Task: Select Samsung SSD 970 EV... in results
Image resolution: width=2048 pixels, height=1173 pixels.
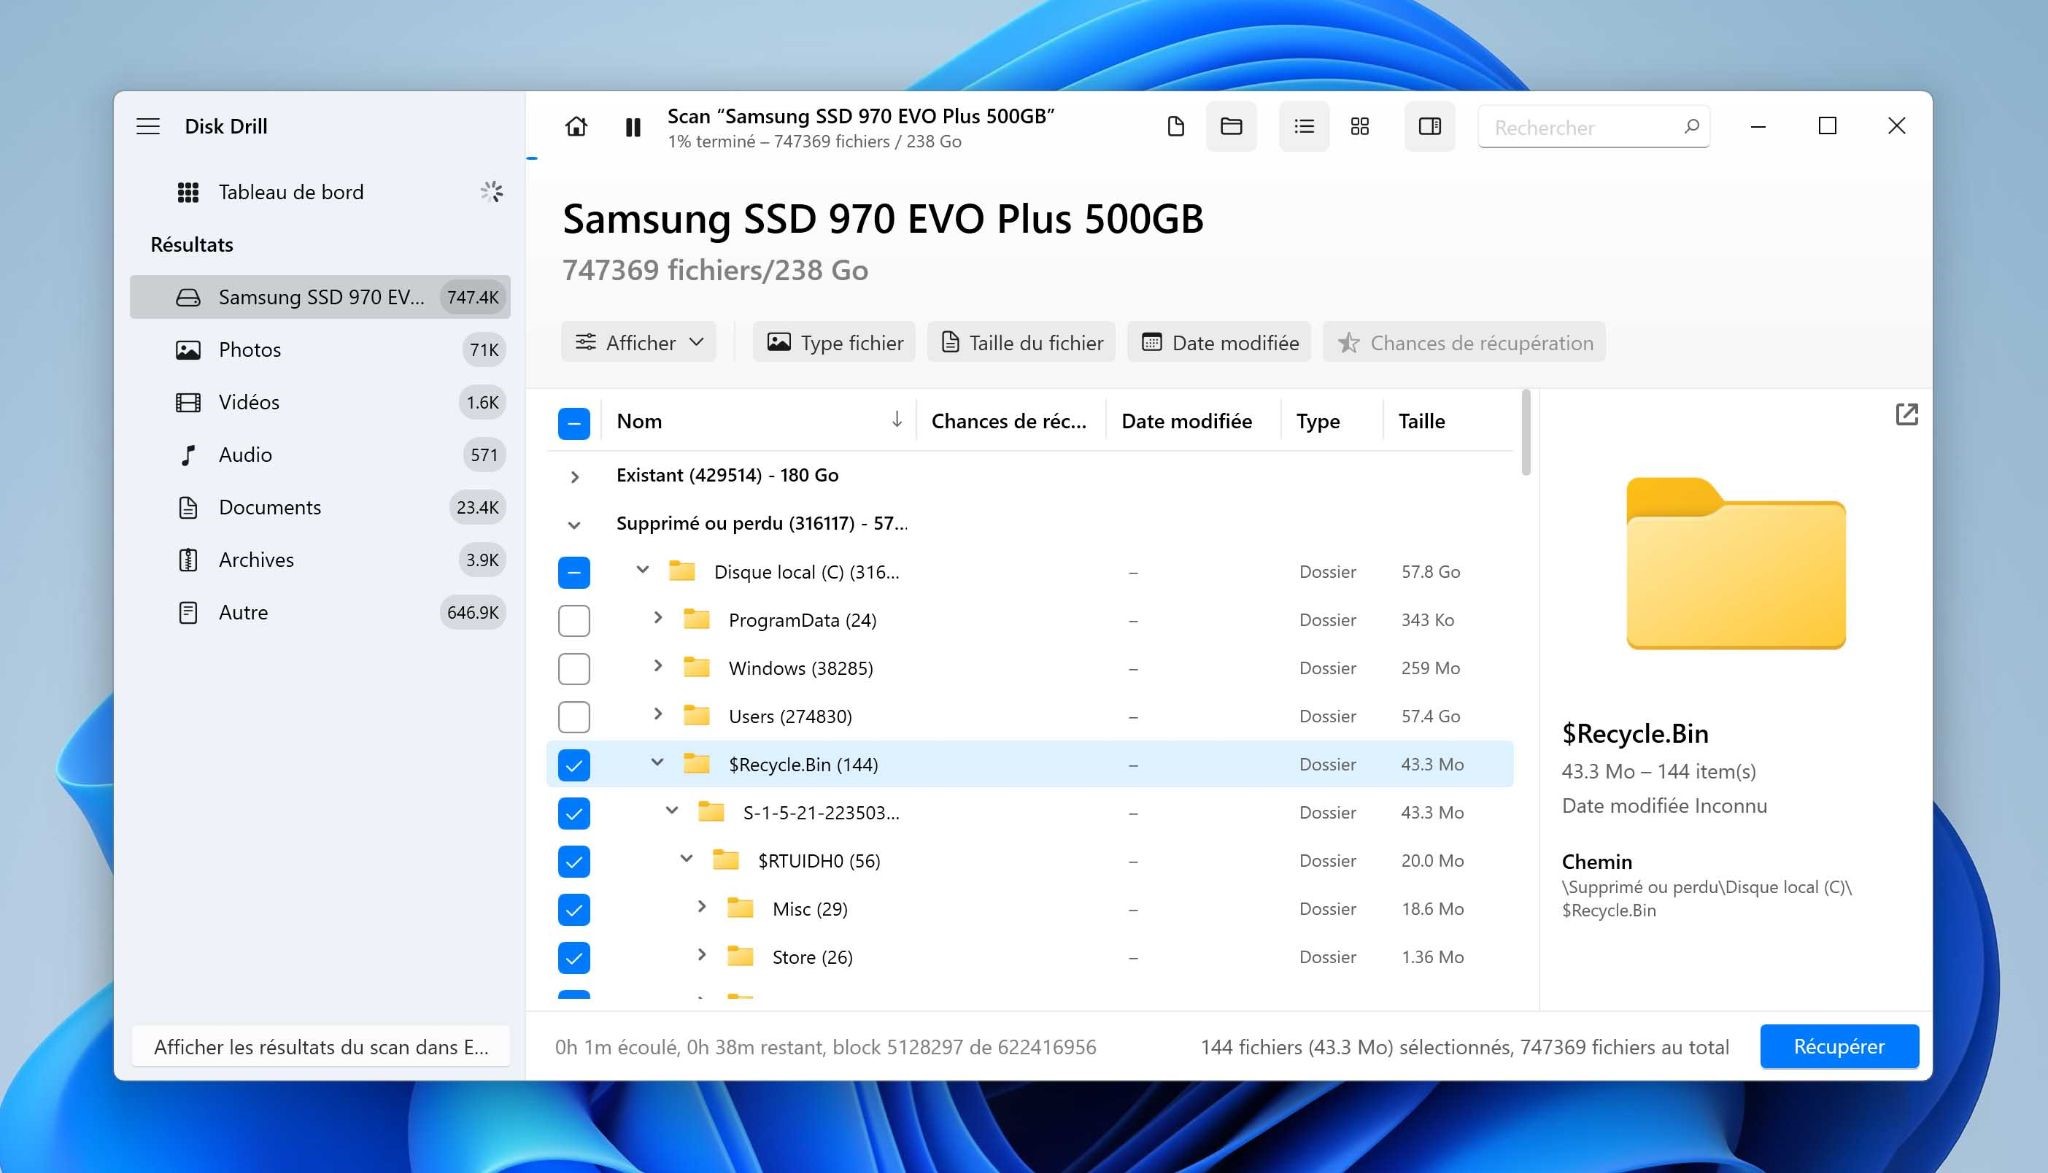Action: tap(320, 297)
